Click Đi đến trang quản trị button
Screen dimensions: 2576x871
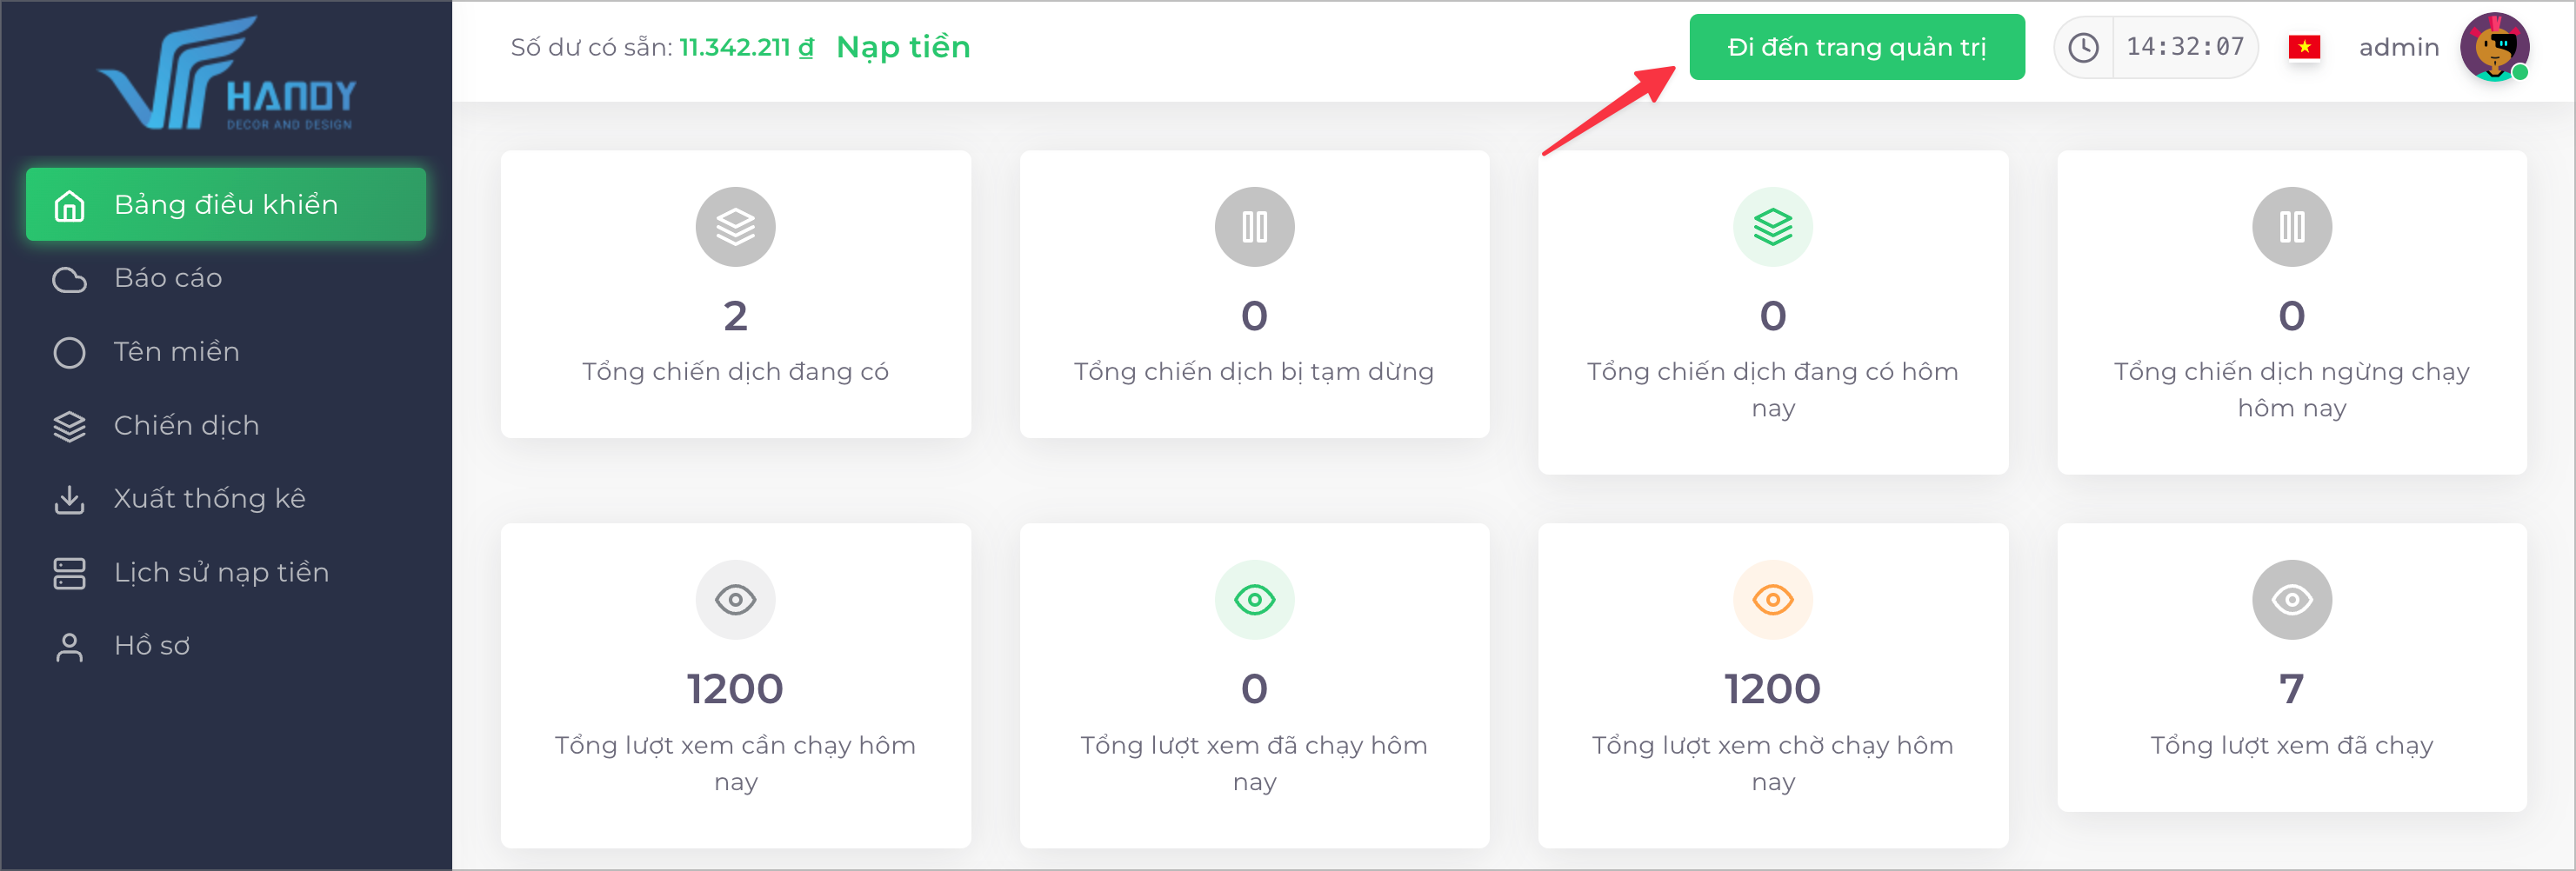(x=1857, y=47)
